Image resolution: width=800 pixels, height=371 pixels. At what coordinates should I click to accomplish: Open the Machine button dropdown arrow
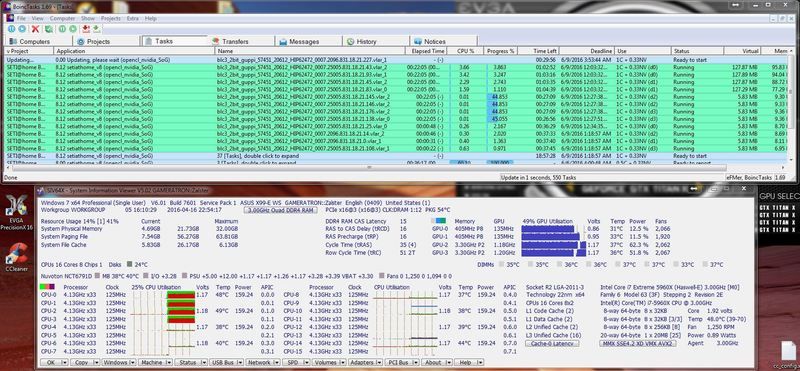(x=169, y=362)
